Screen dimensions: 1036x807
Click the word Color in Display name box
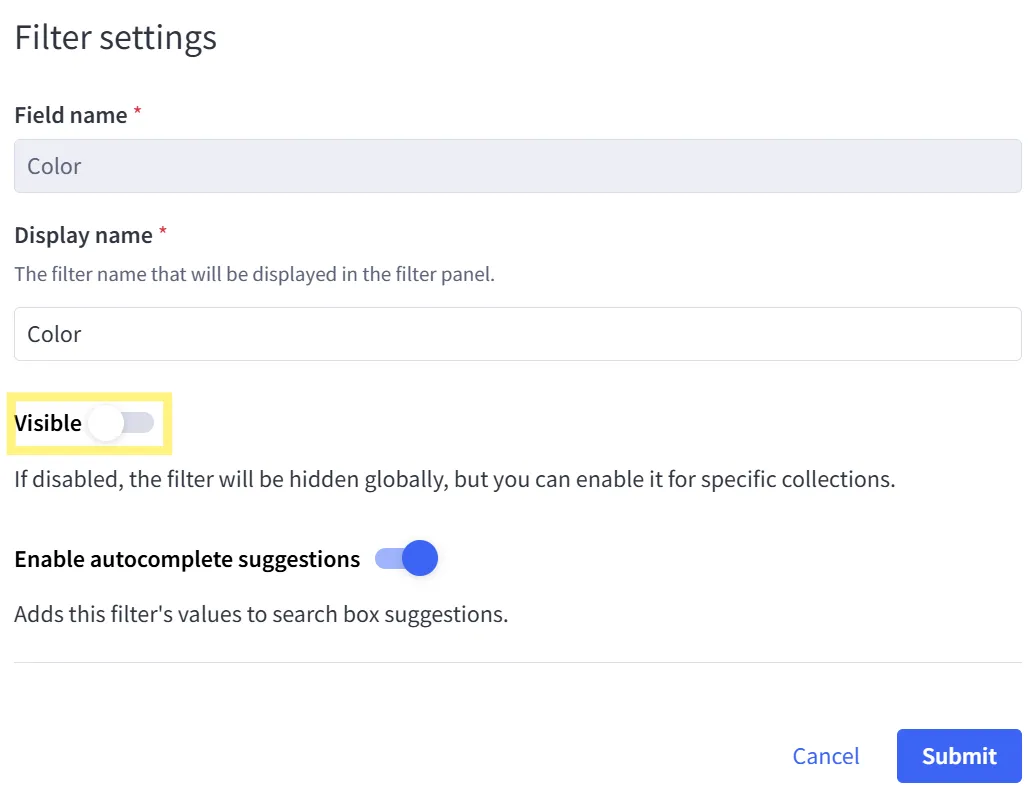click(x=54, y=334)
